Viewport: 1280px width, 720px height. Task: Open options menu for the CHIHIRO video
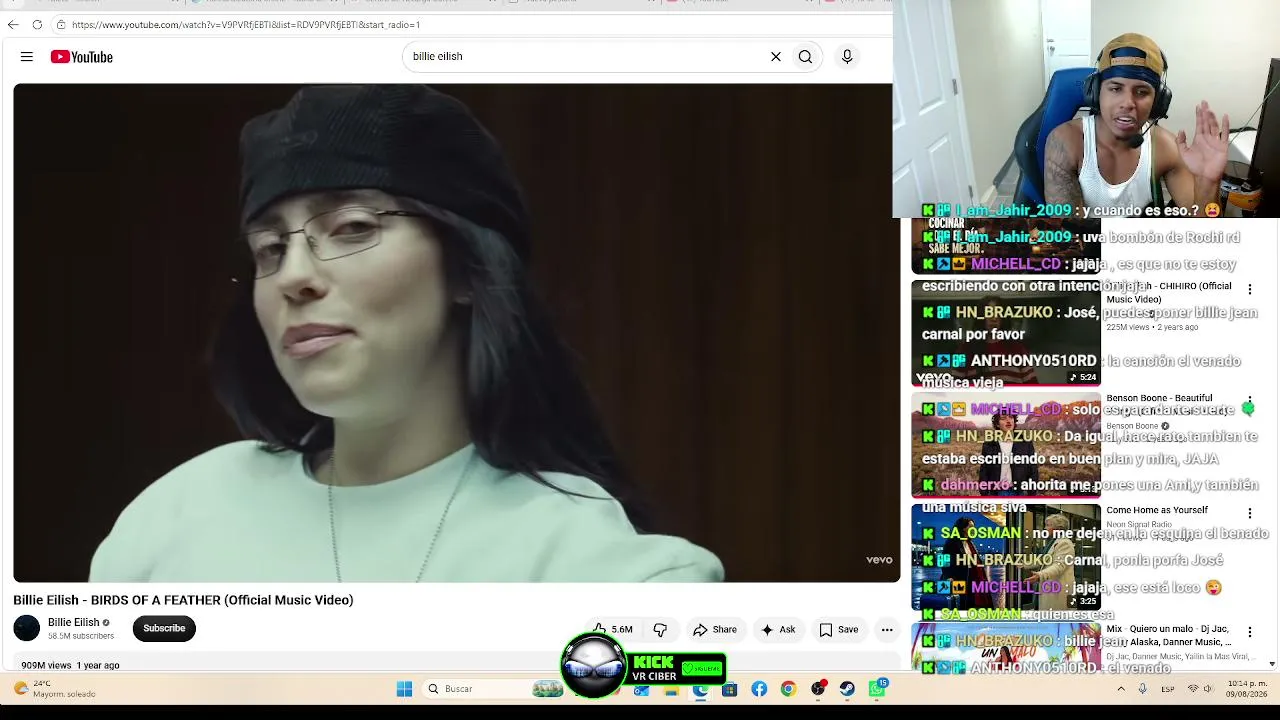click(1249, 290)
